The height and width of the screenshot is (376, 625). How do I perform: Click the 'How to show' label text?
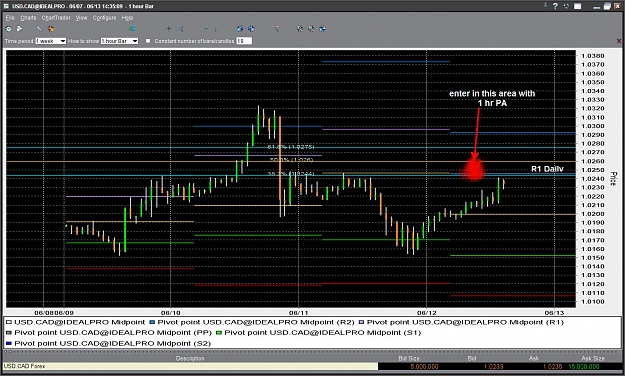tap(83, 41)
